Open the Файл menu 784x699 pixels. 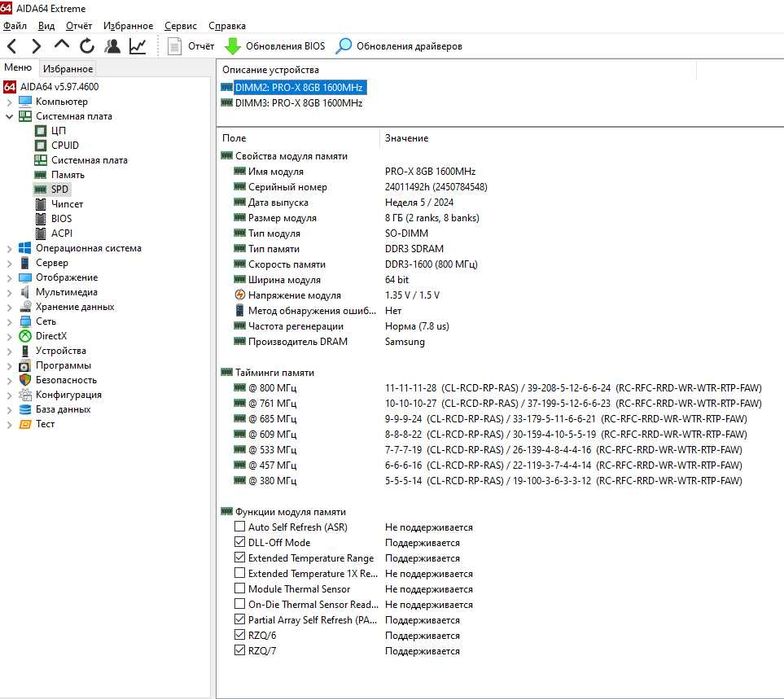pyautogui.click(x=14, y=26)
